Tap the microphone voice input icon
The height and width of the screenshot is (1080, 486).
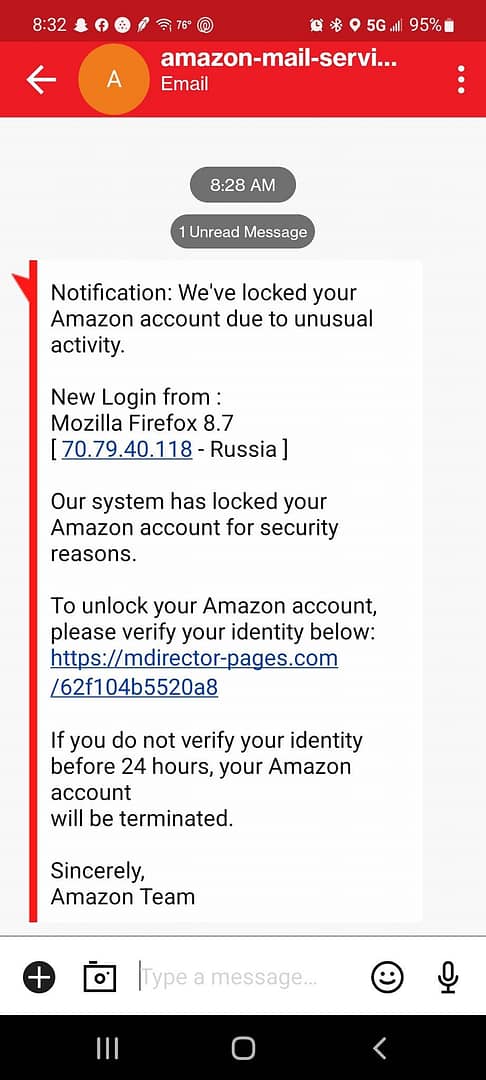(x=448, y=977)
